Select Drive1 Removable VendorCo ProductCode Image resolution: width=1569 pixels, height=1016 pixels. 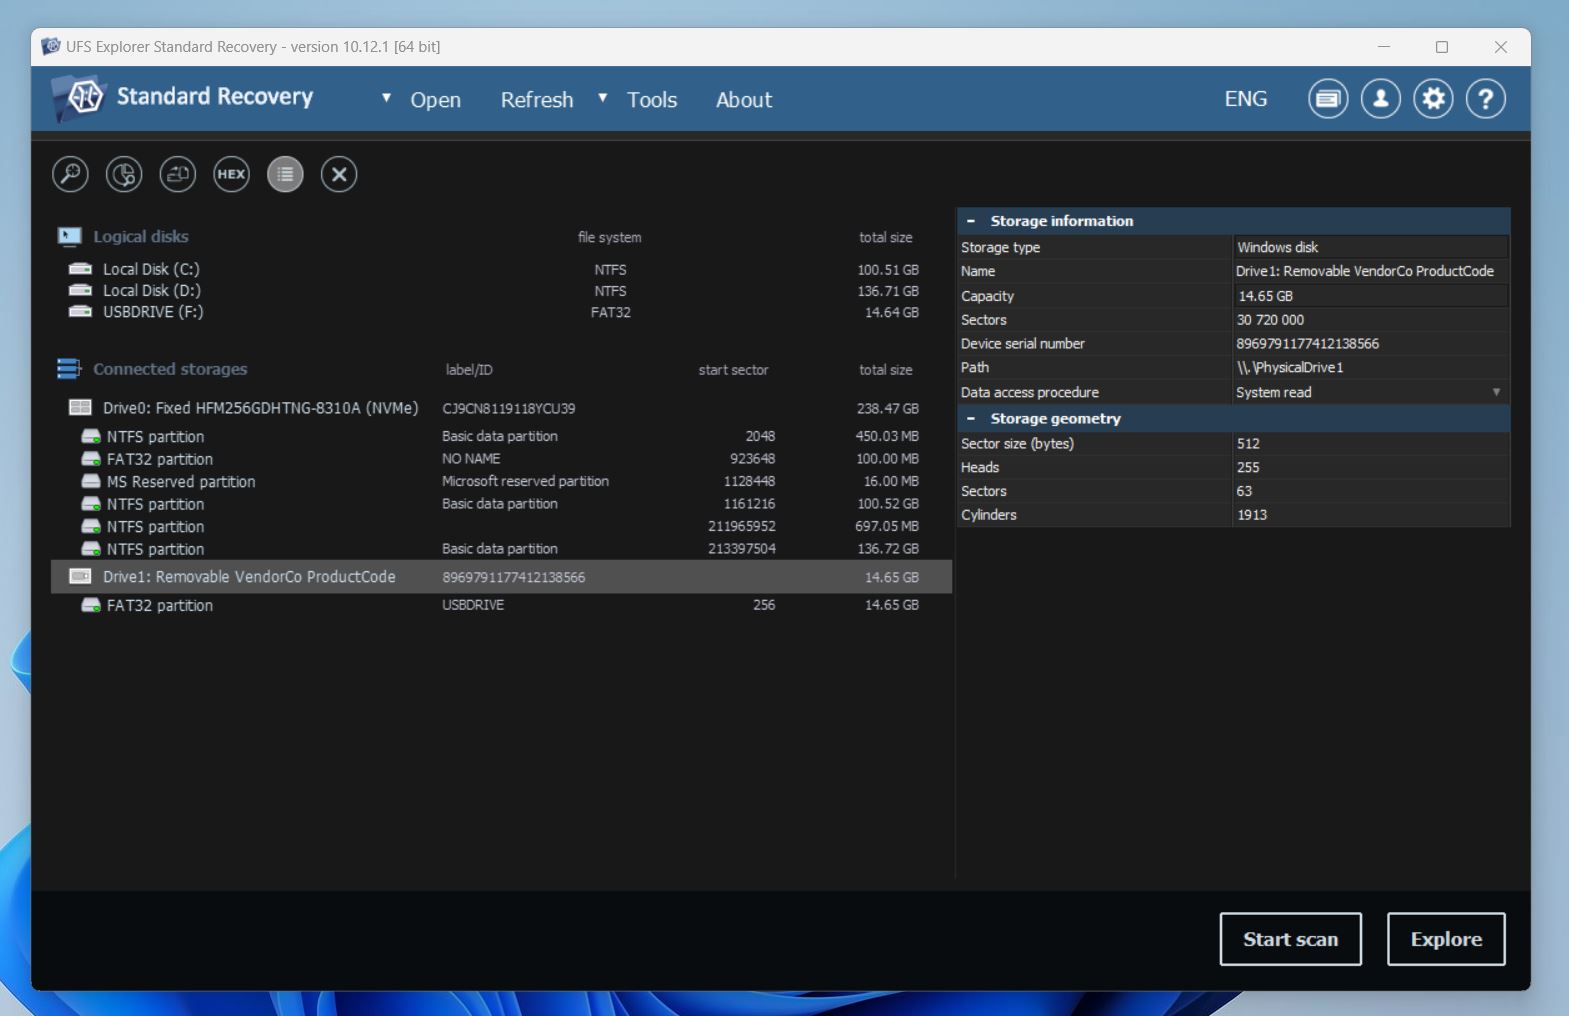point(501,577)
